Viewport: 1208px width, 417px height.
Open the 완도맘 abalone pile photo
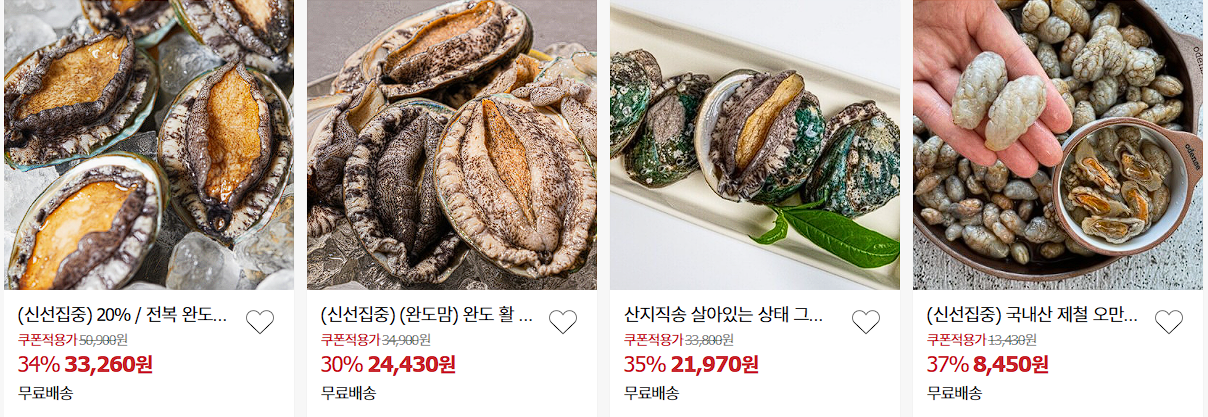pos(452,145)
